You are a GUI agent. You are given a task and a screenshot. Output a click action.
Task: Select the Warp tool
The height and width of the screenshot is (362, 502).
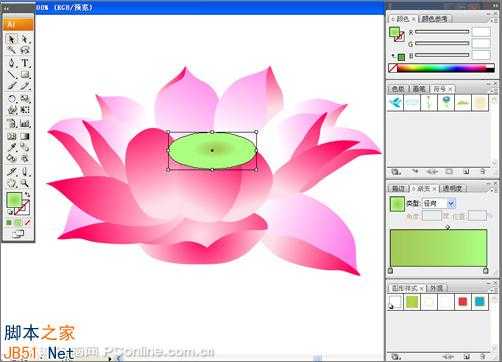(11, 110)
